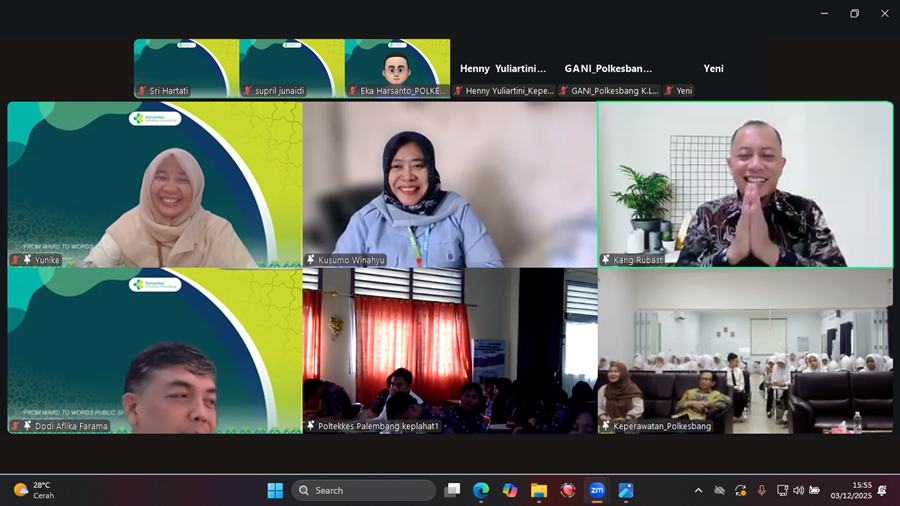This screenshot has height=506, width=900.
Task: Open the Photos app taskbar icon
Action: click(x=626, y=490)
